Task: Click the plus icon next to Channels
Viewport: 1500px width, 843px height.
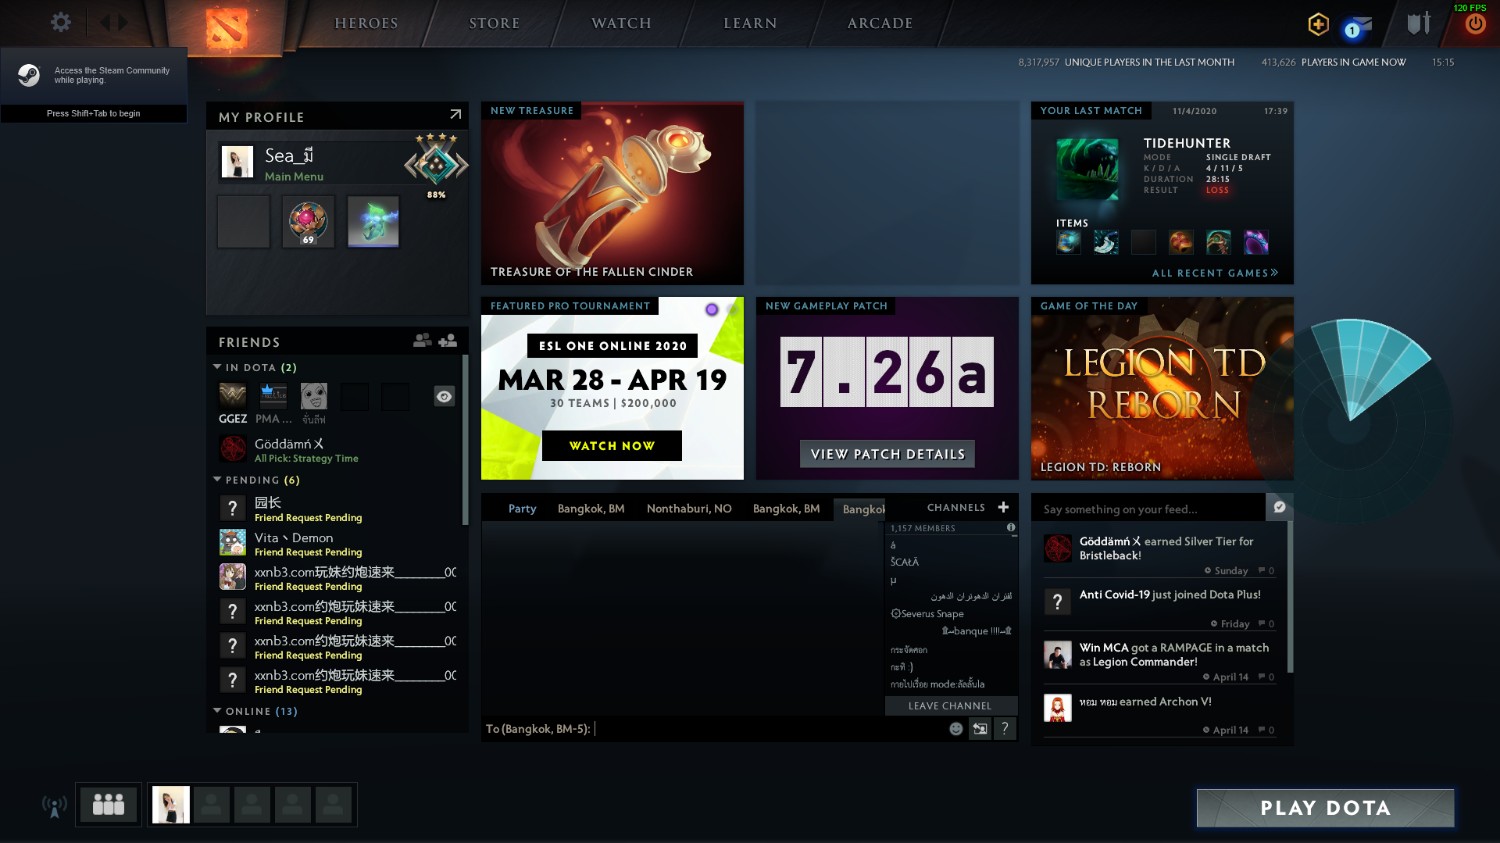Action: pos(1003,507)
